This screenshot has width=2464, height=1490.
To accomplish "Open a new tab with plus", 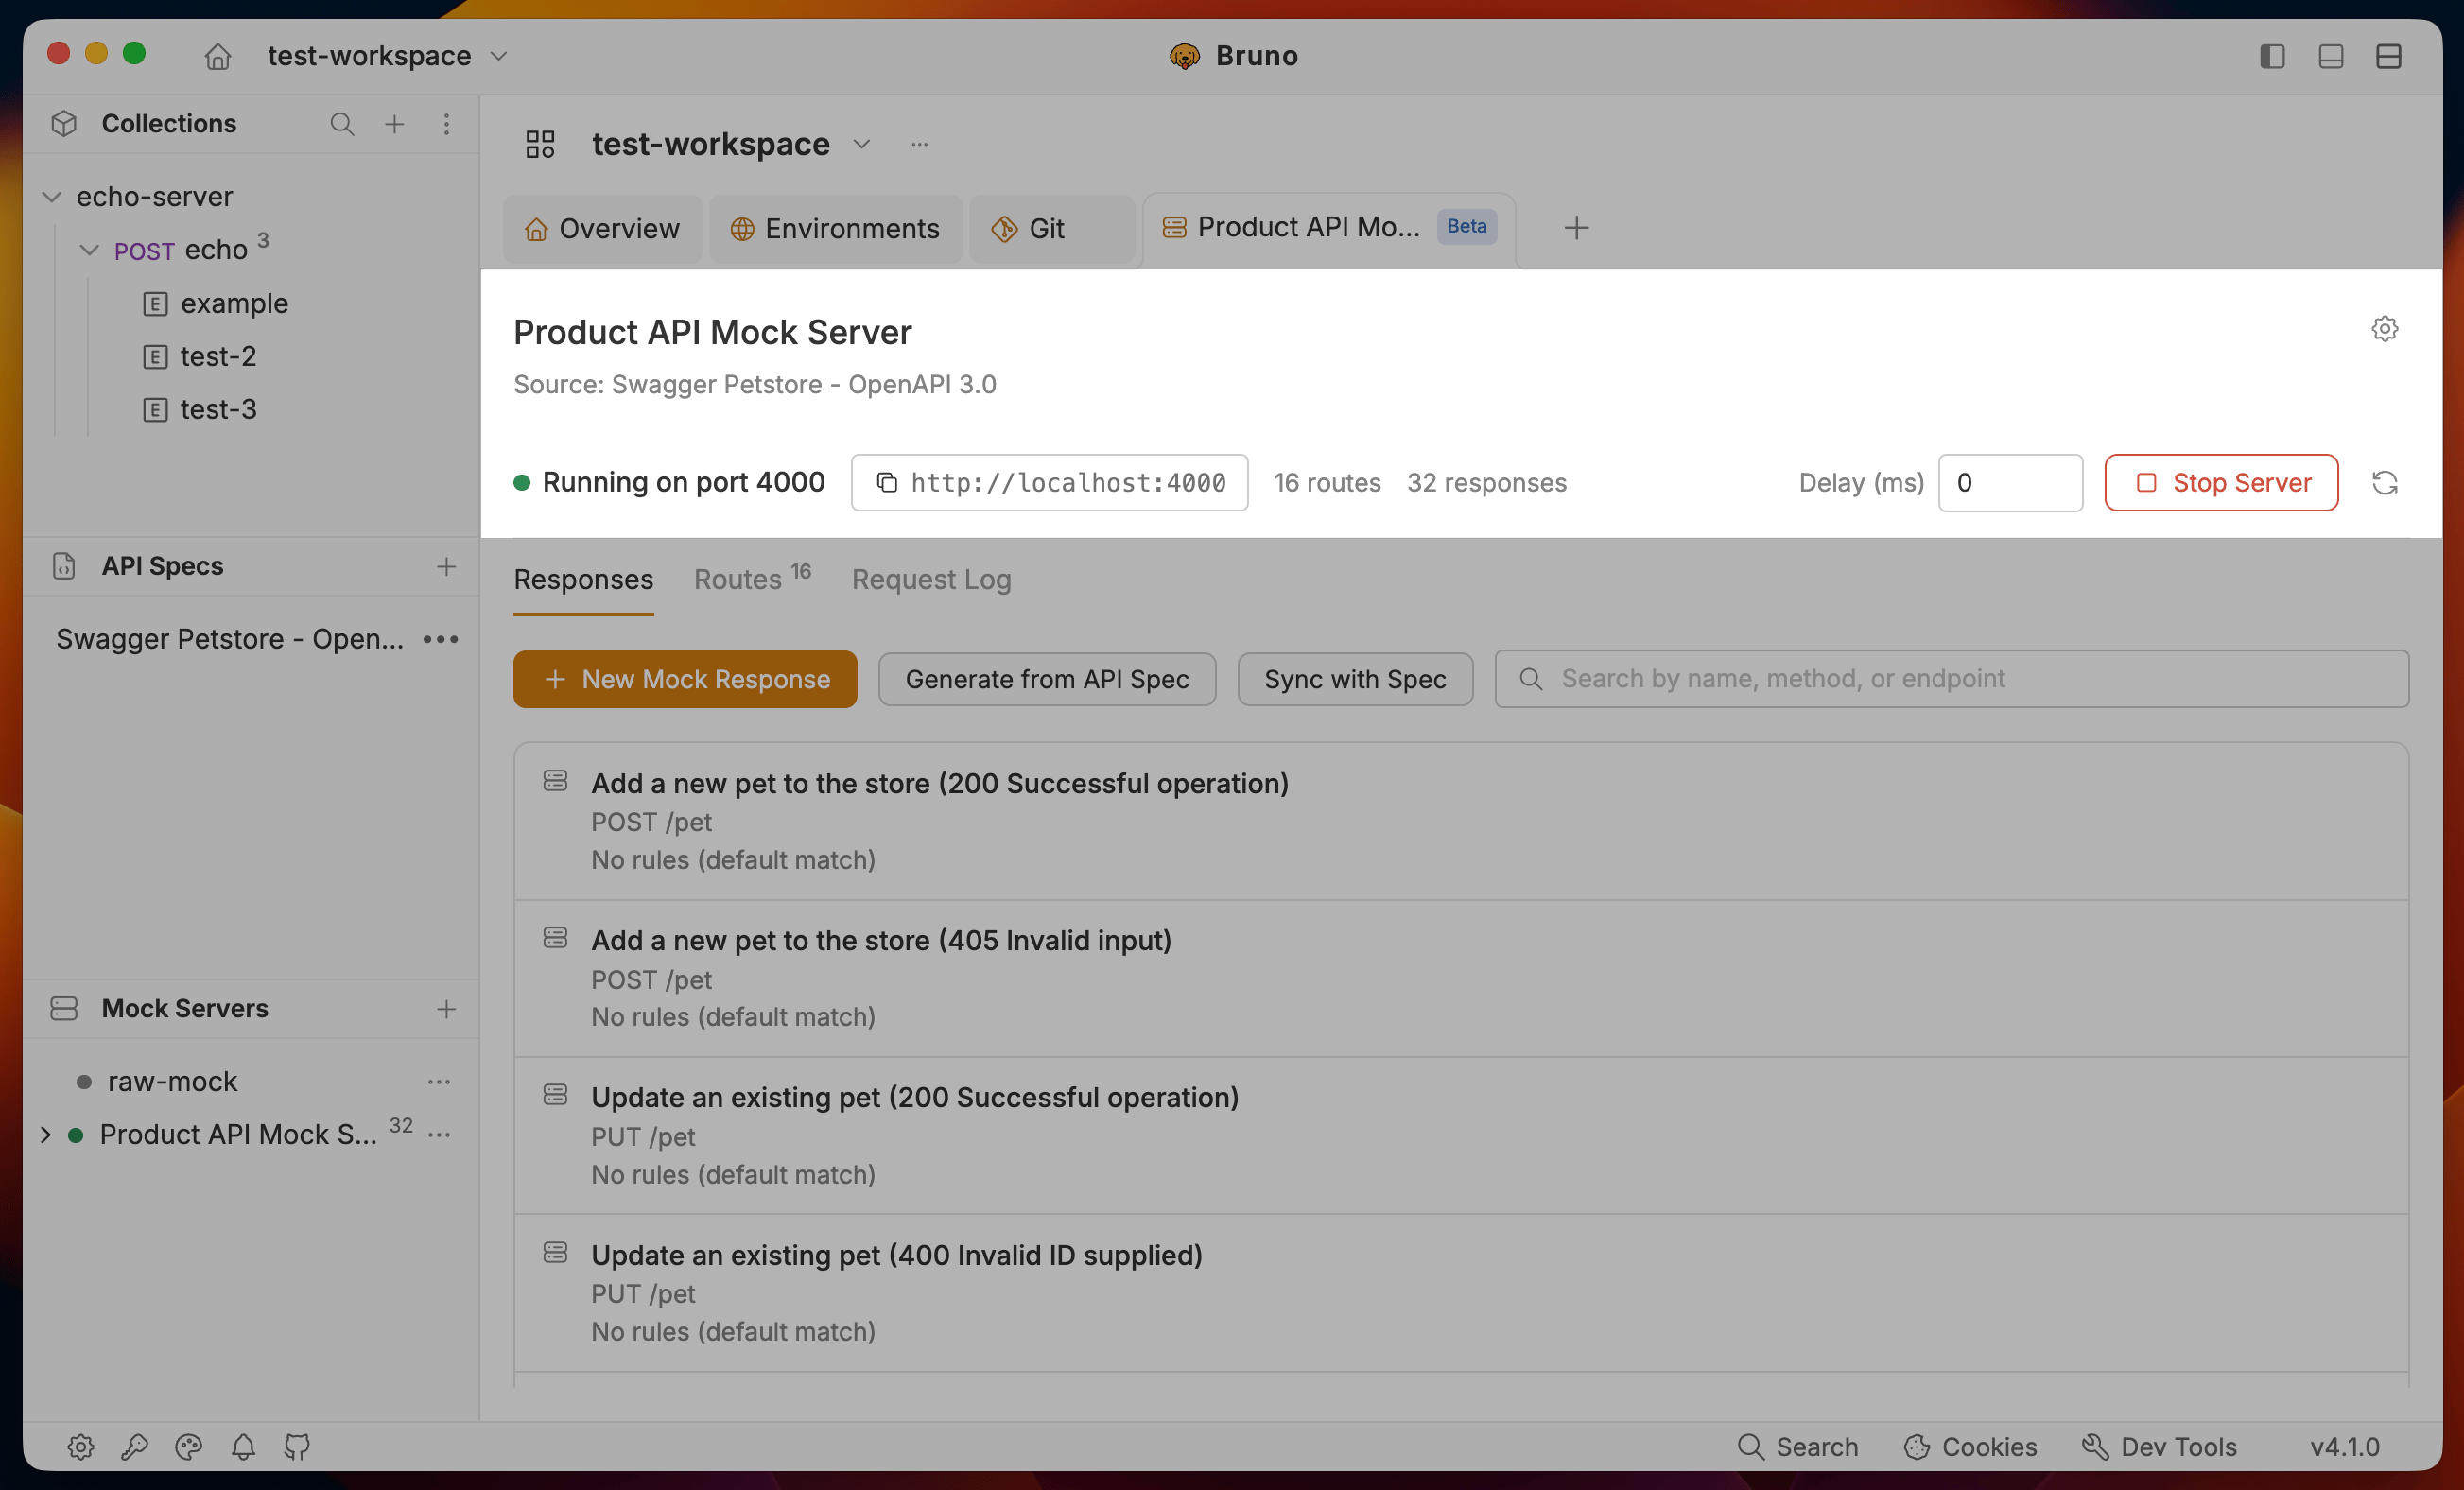I will [1576, 228].
